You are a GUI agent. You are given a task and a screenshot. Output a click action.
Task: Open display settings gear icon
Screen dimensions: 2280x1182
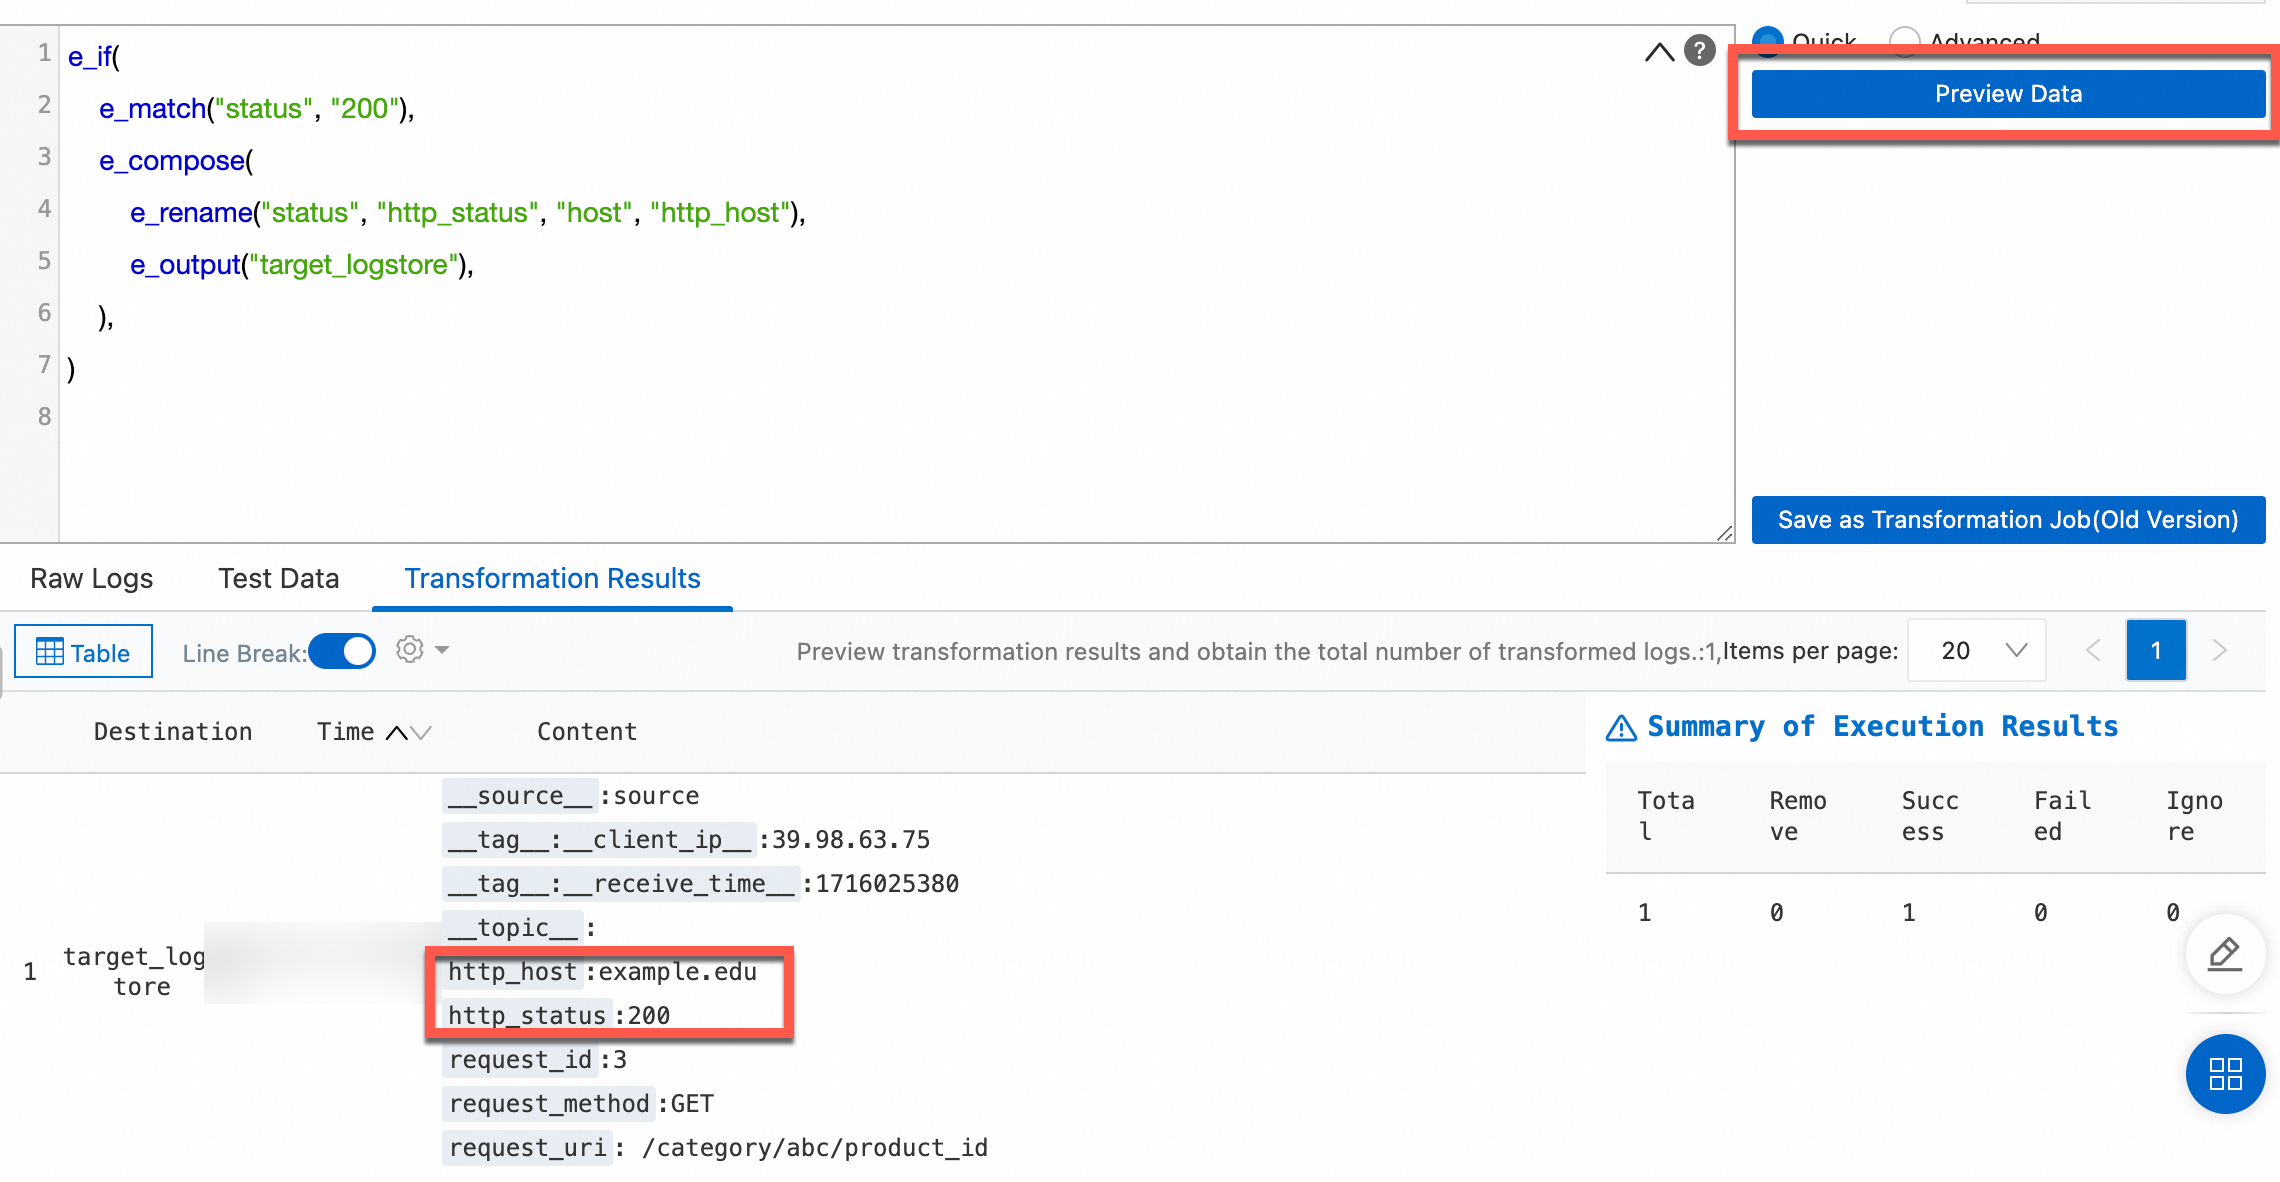pos(410,650)
